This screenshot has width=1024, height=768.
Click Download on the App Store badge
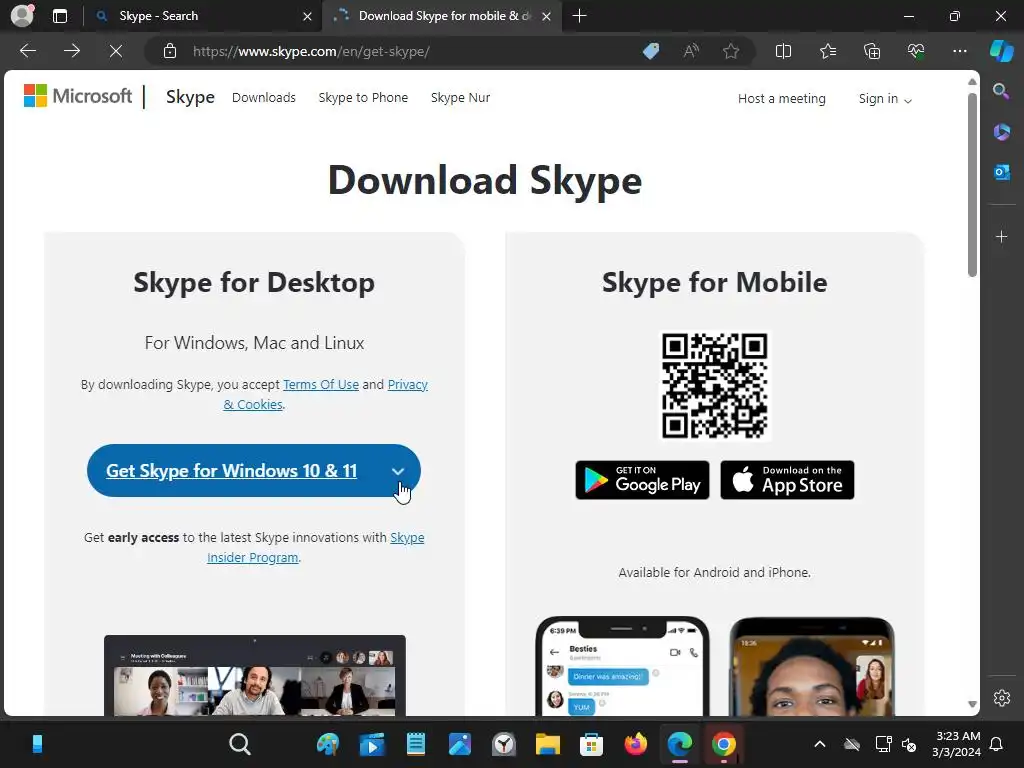click(x=787, y=480)
